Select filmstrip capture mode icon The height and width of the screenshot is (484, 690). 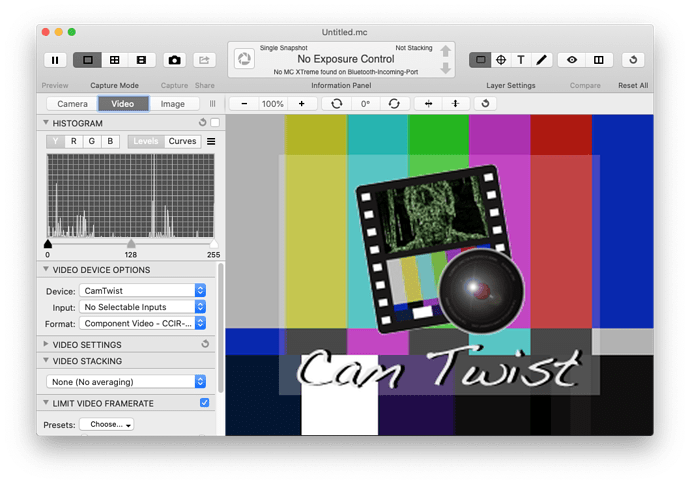141,60
